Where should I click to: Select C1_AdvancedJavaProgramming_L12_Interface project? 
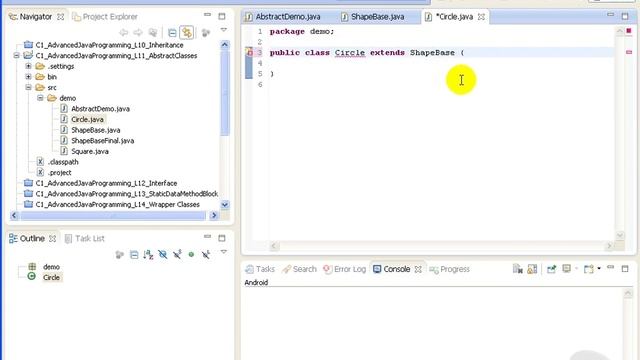106,183
